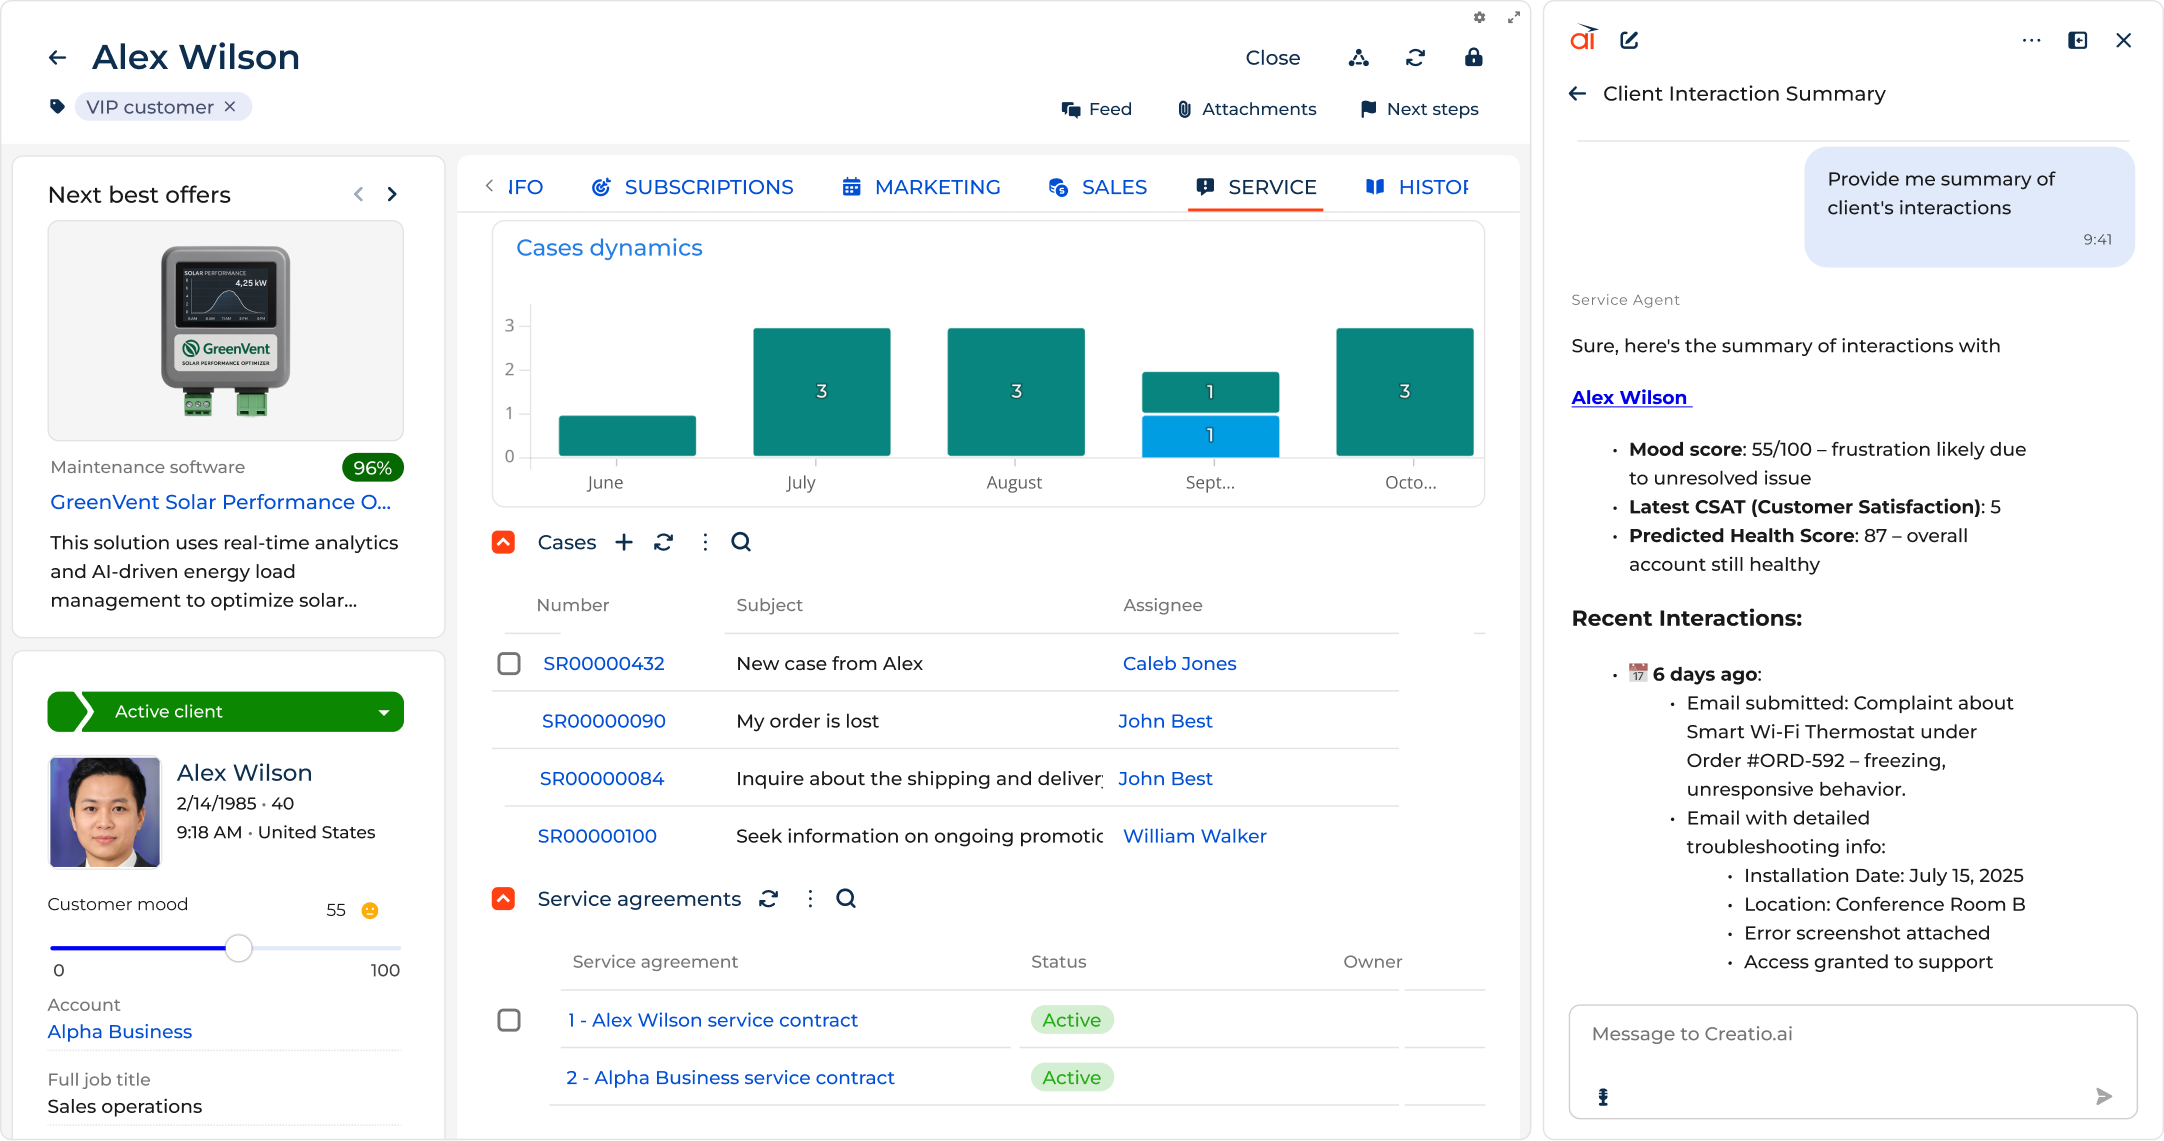Open the Creatio.ai home icon
Viewport: 2164px width, 1141px height.
pyautogui.click(x=1583, y=39)
